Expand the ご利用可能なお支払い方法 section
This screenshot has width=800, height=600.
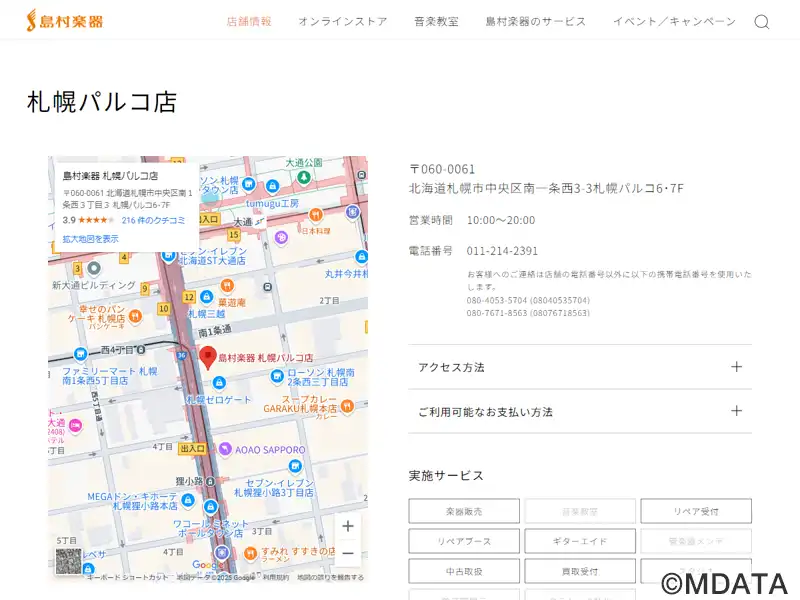580,411
